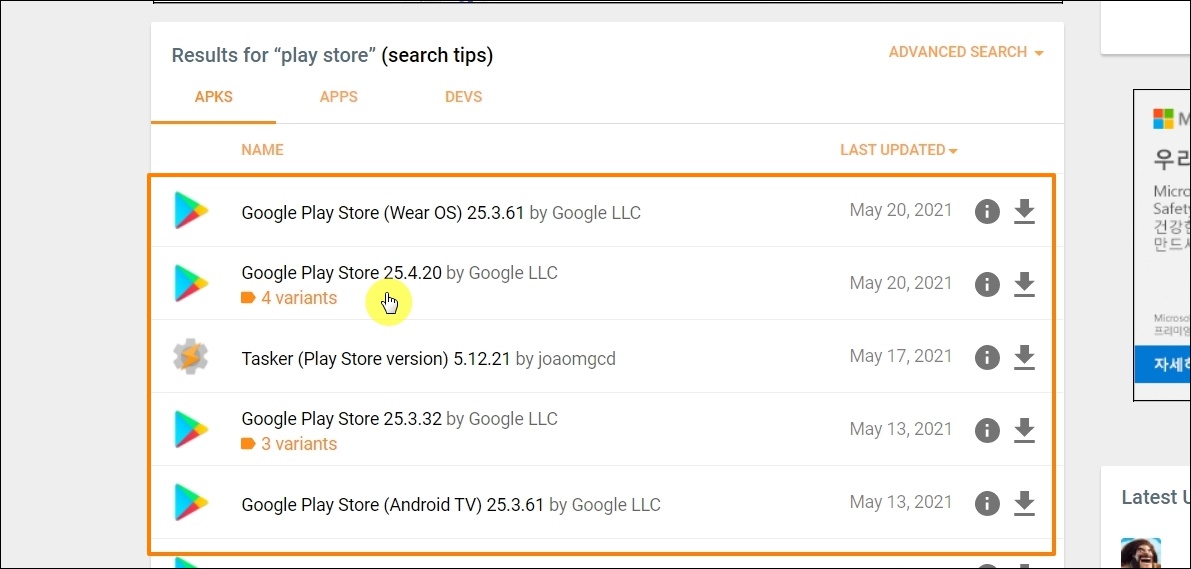Image resolution: width=1191 pixels, height=569 pixels.
Task: Open info for Tasker (Play Store version)
Action: coord(987,357)
